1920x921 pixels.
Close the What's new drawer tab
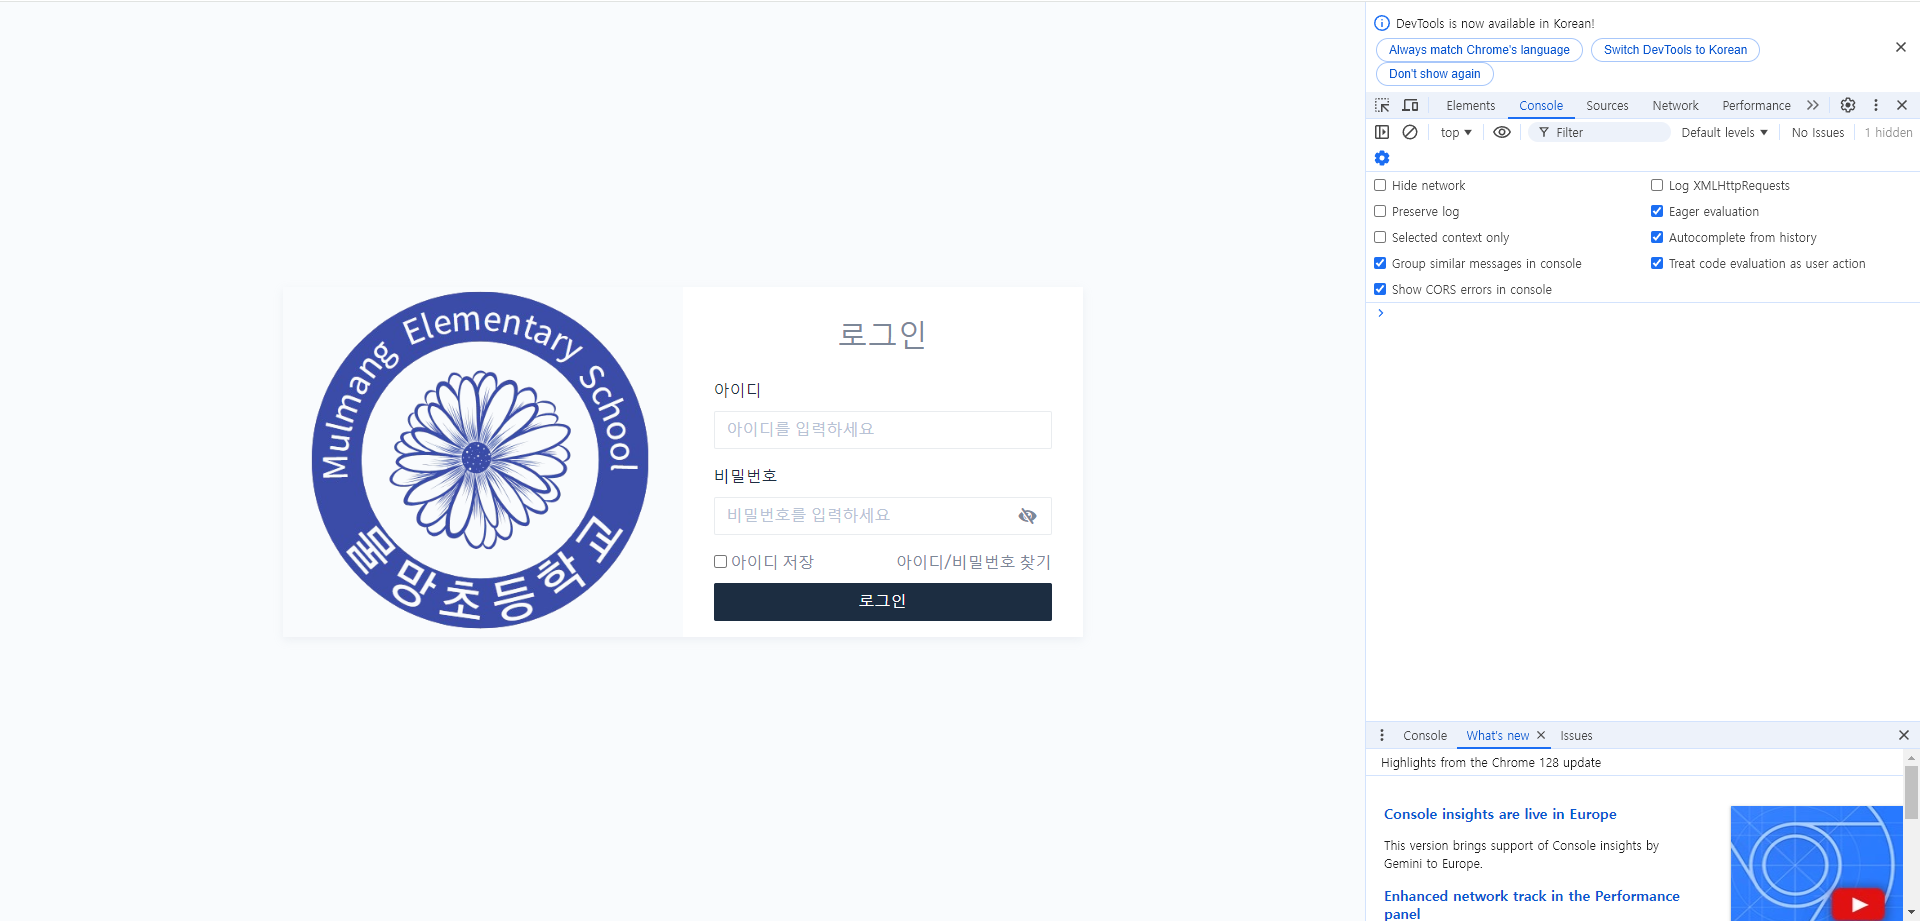tap(1541, 735)
